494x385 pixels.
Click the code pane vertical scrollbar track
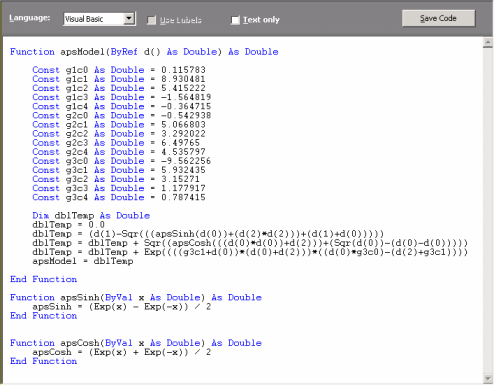click(488, 211)
